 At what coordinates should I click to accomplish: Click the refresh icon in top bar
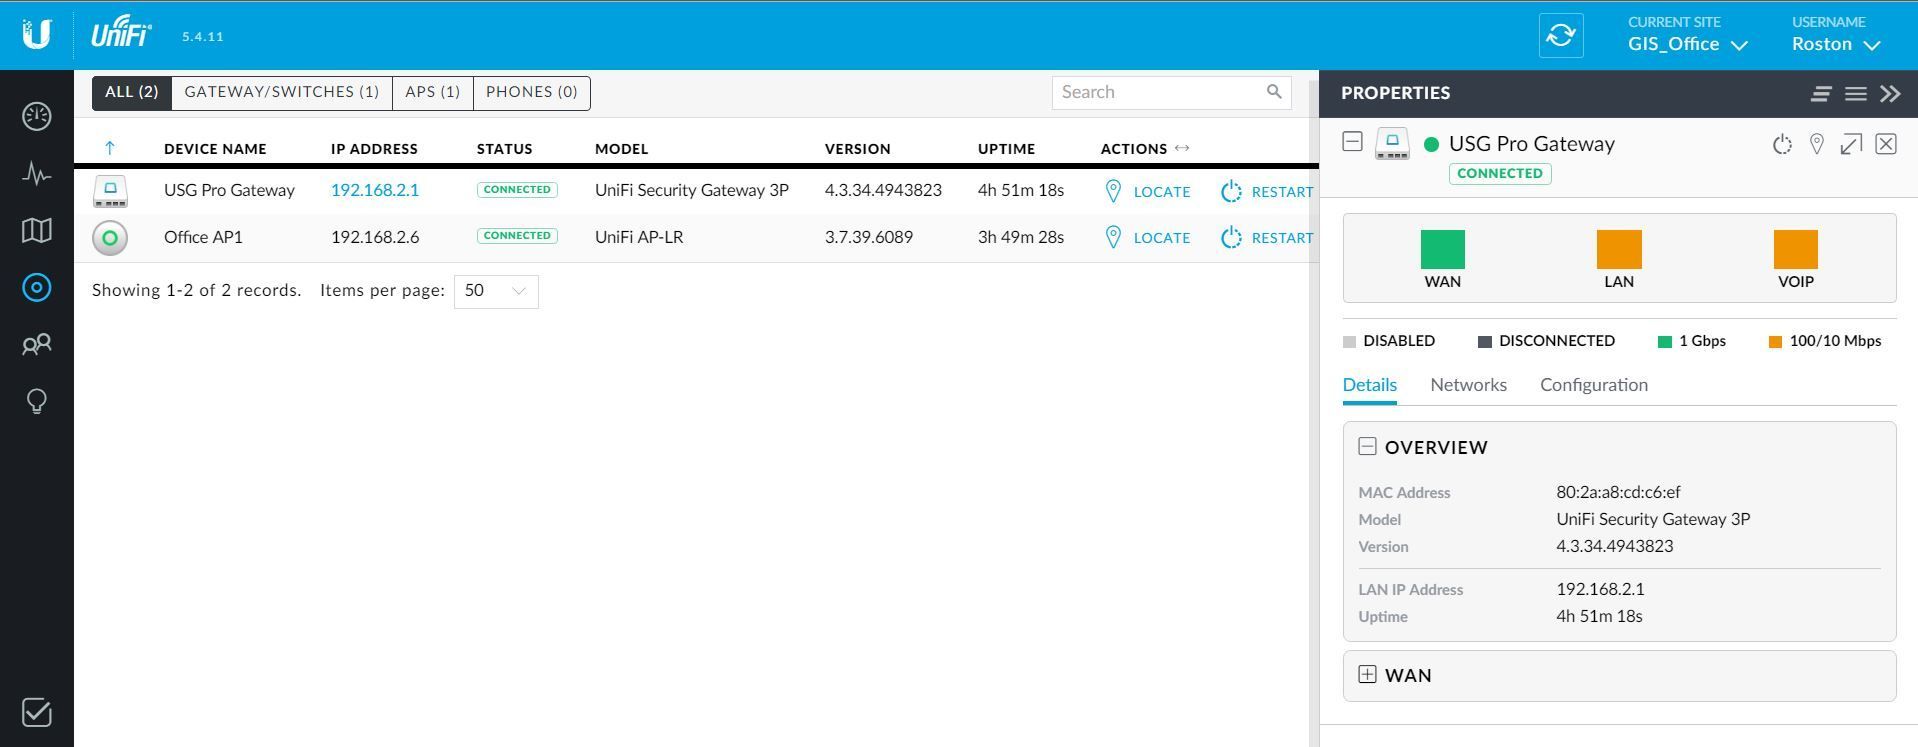1560,36
